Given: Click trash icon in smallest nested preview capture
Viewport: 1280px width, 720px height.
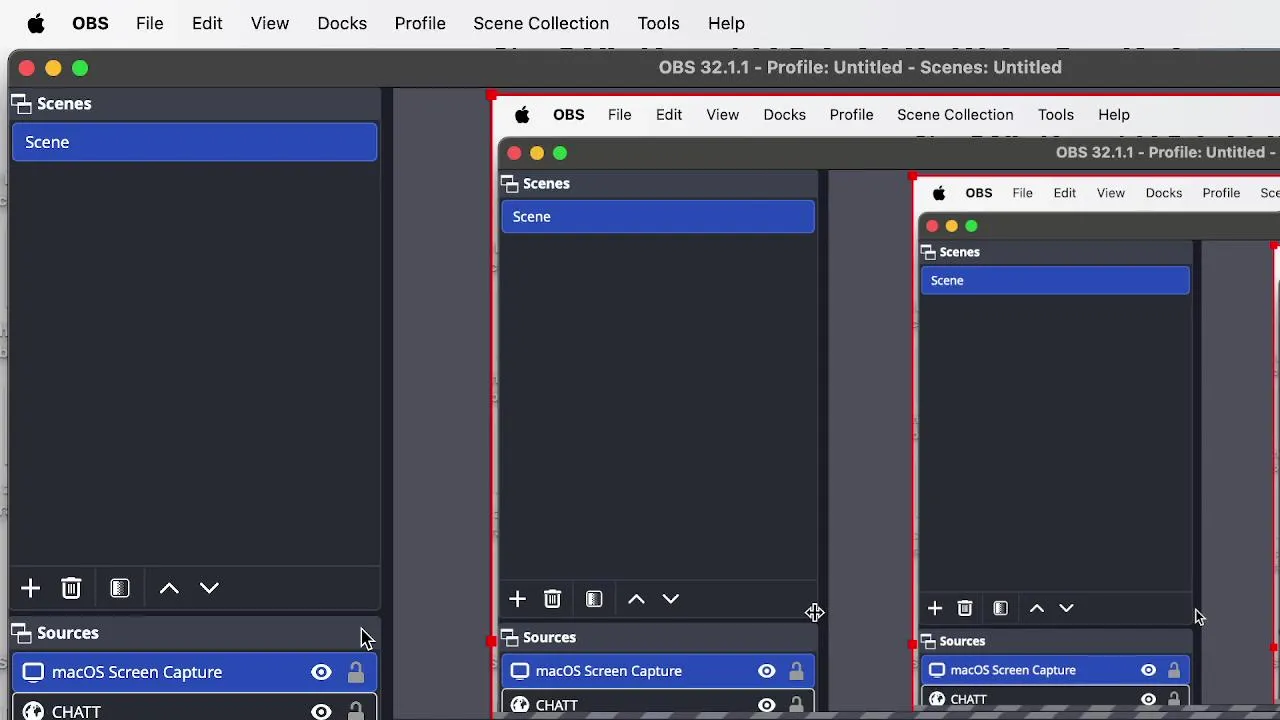Looking at the screenshot, I should (965, 608).
